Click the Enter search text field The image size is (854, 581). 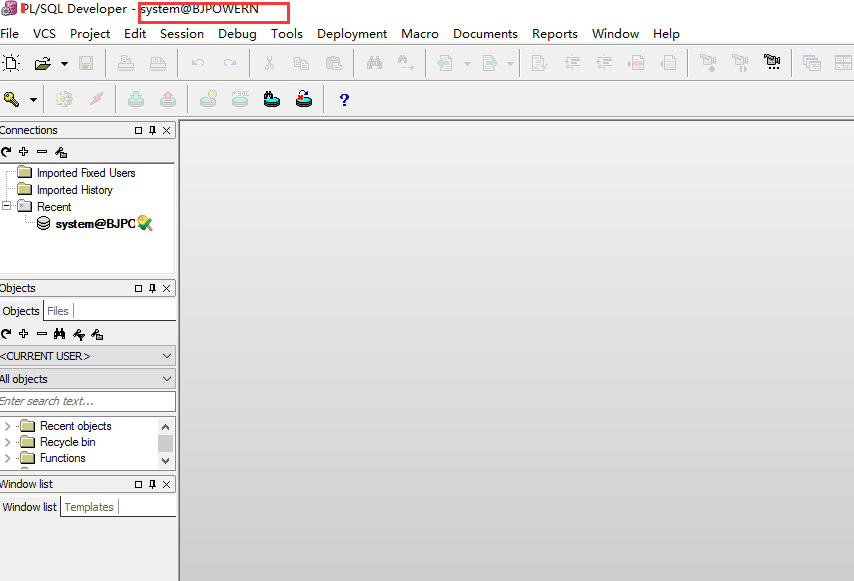[x=88, y=401]
